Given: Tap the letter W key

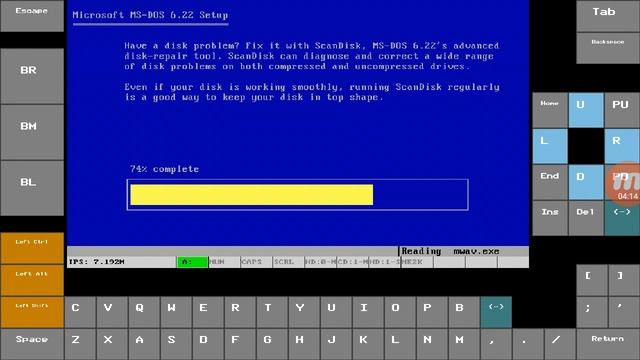Looking at the screenshot, I should click(x=176, y=312).
